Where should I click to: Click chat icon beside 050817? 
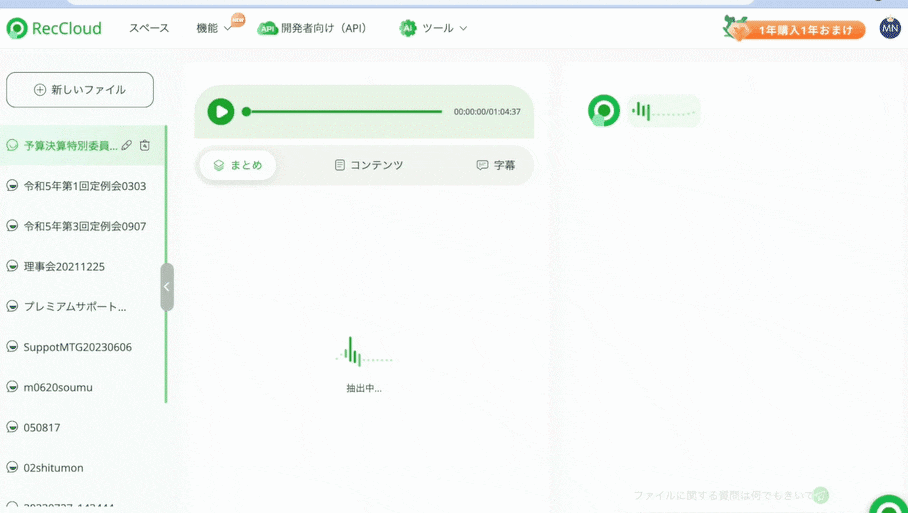(x=12, y=427)
